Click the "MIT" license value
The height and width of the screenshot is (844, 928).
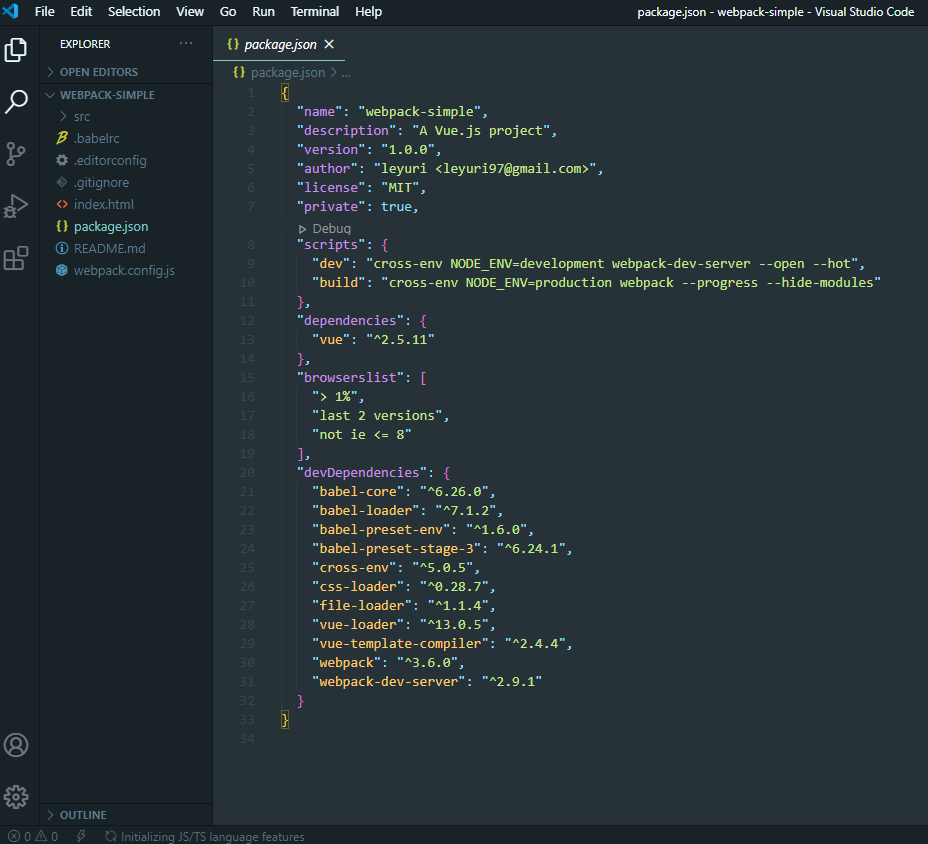[400, 188]
